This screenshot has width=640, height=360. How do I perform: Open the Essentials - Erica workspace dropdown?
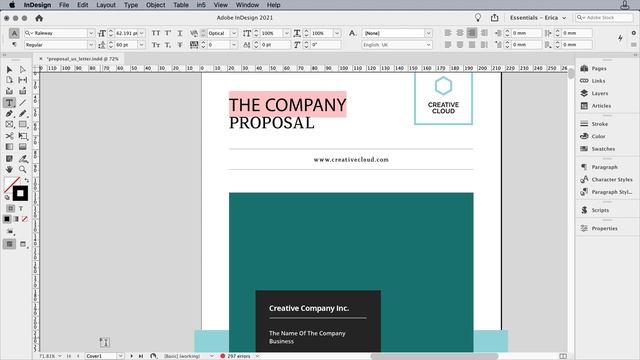pyautogui.click(x=538, y=18)
